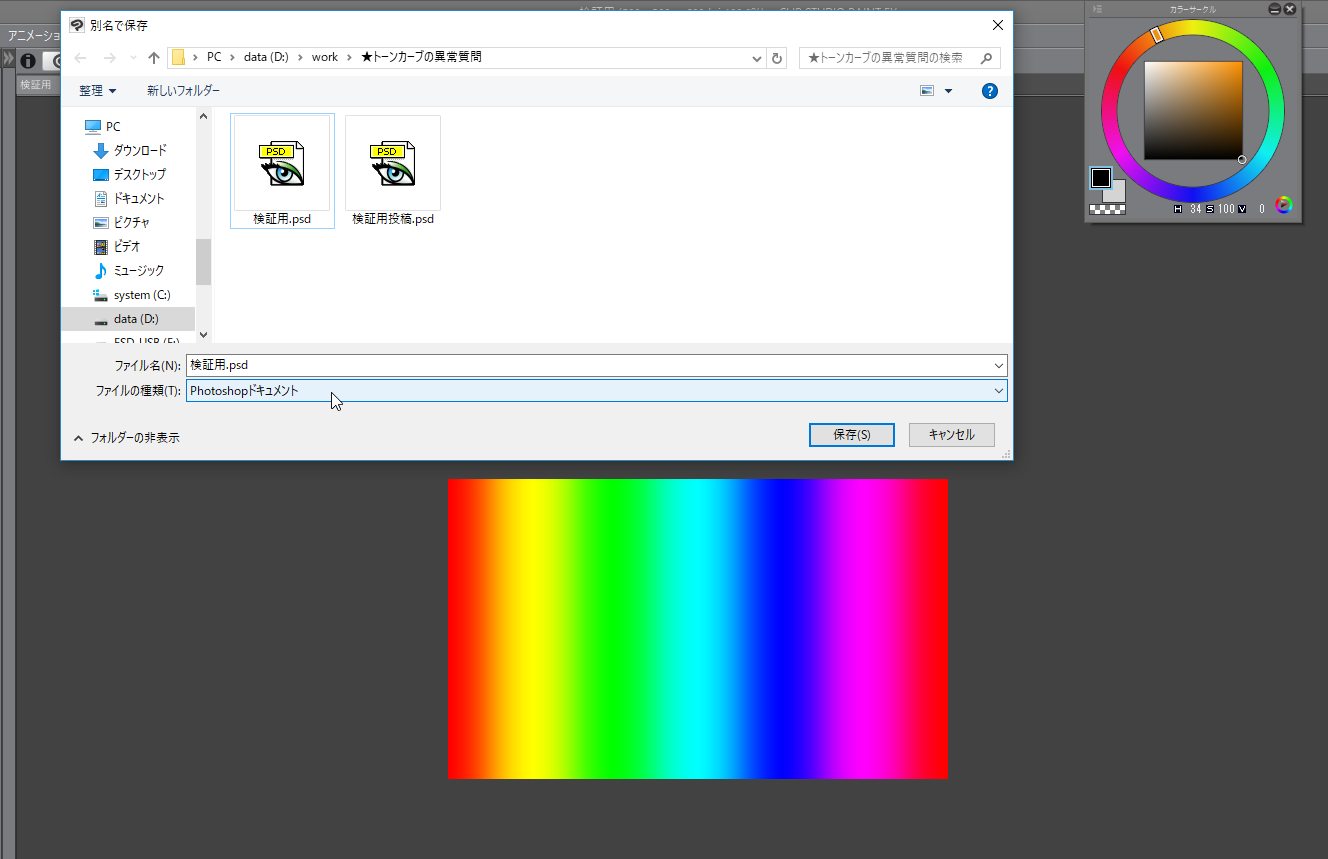Image resolution: width=1328 pixels, height=859 pixels.
Task: Expand the double-arrow panel toggle in Clip Studio
Action: pos(8,60)
